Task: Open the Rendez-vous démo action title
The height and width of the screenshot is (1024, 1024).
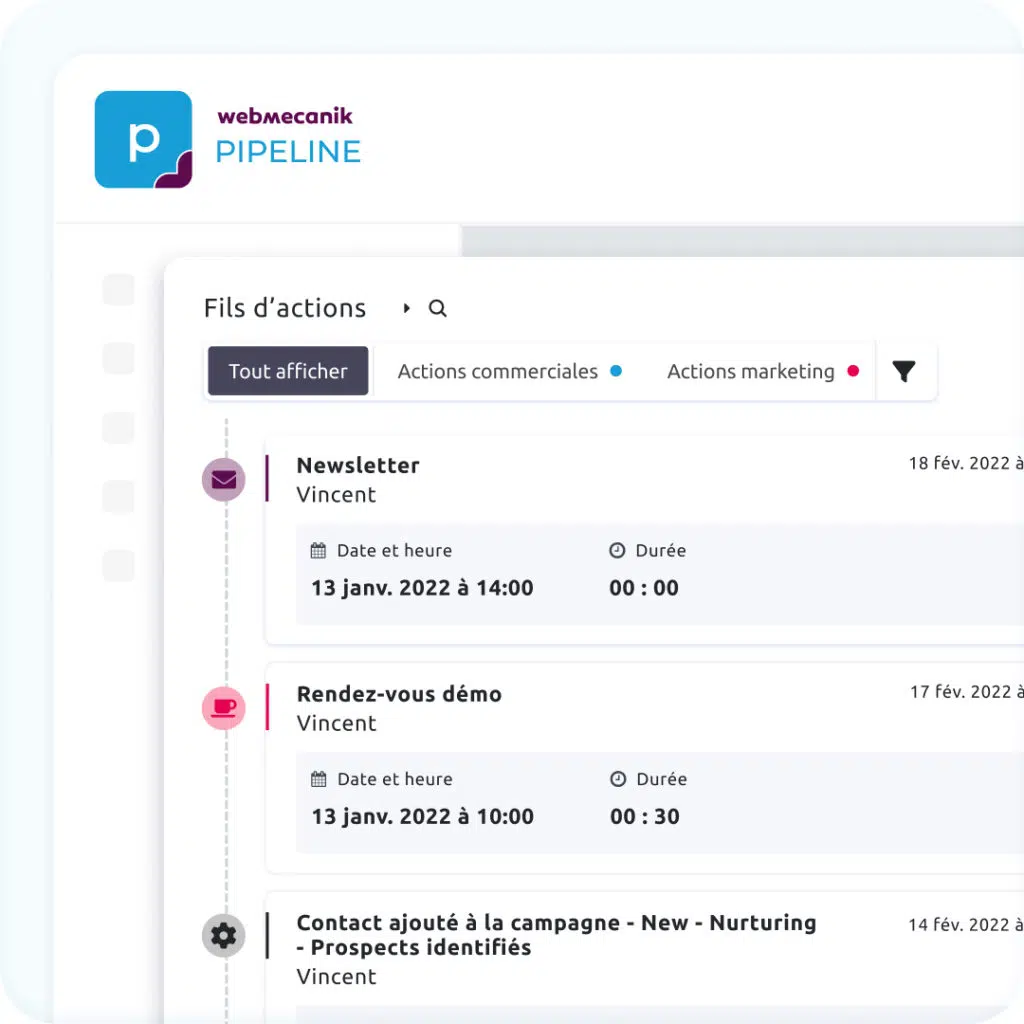Action: tap(399, 694)
